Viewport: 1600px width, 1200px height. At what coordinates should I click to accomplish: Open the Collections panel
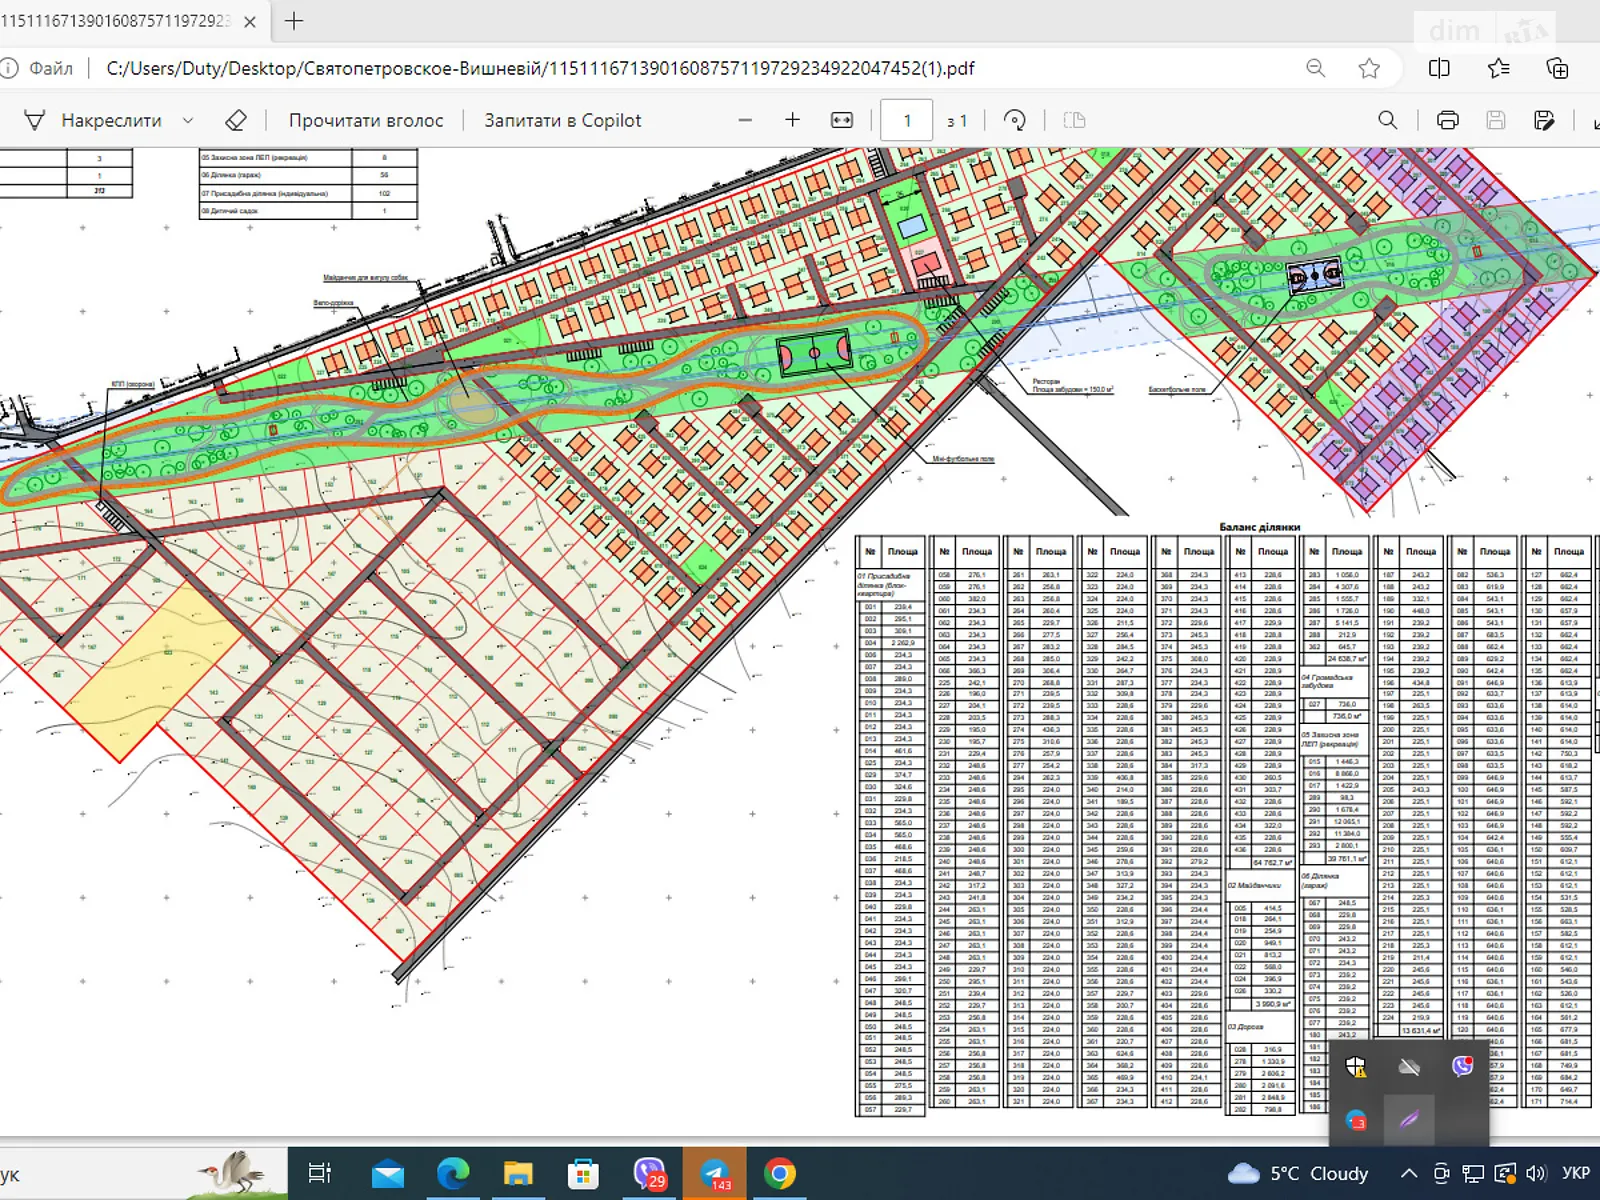1557,68
